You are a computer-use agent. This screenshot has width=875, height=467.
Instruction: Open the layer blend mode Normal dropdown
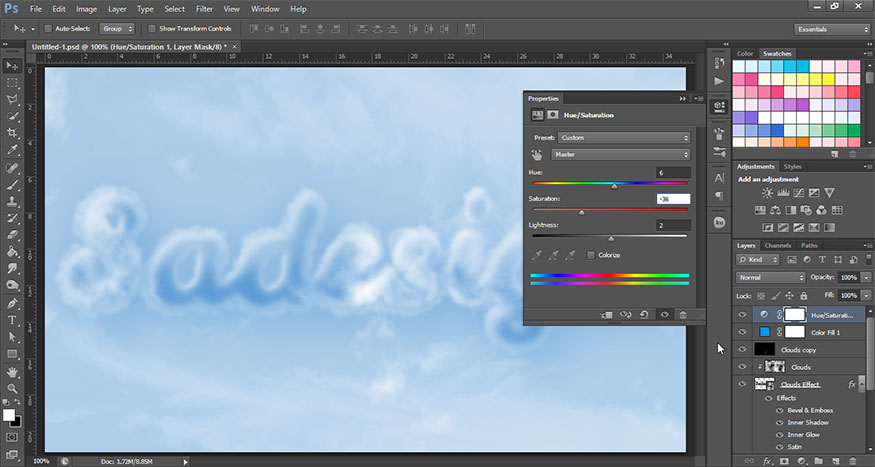coord(770,277)
